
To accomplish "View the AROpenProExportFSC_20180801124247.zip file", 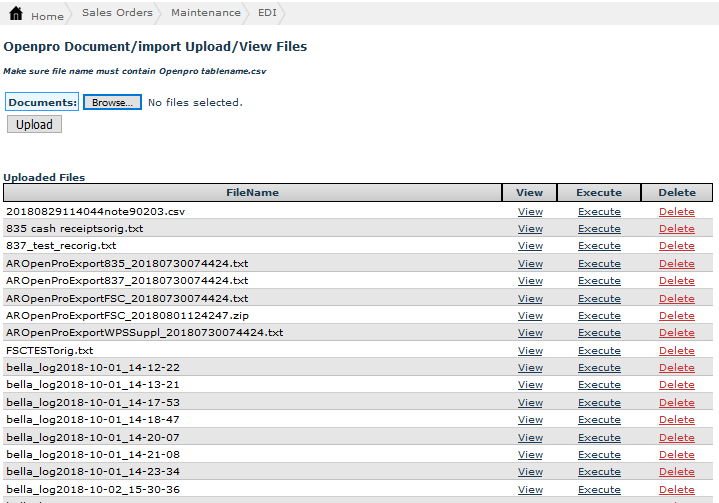I will pyautogui.click(x=530, y=315).
